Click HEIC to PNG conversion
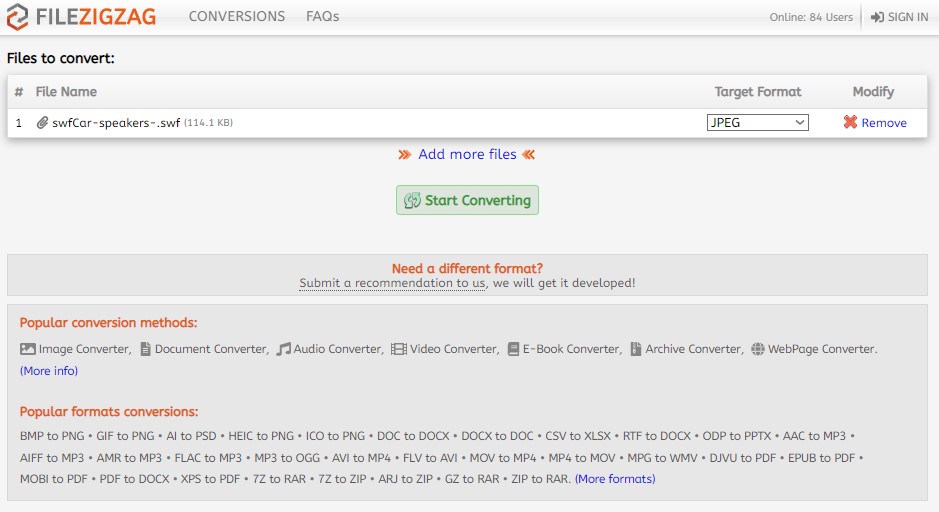 tap(261, 436)
